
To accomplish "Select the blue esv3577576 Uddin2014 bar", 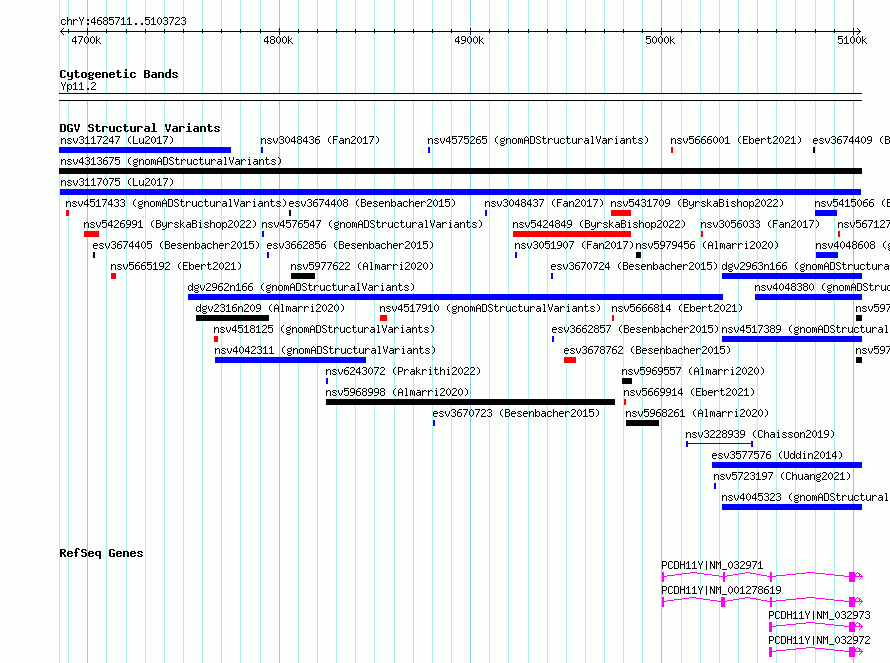I will 787,465.
